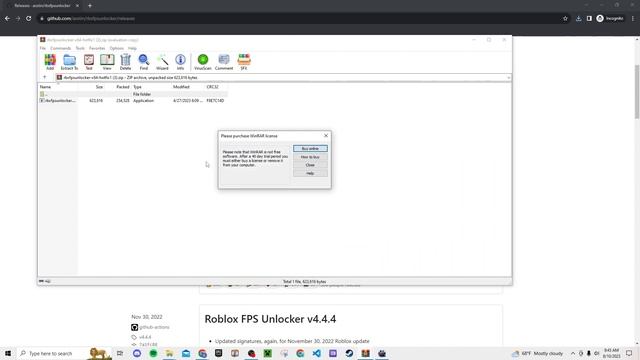Image resolution: width=640 pixels, height=360 pixels.
Task: Click the weather widget on taskbar
Action: (538, 353)
